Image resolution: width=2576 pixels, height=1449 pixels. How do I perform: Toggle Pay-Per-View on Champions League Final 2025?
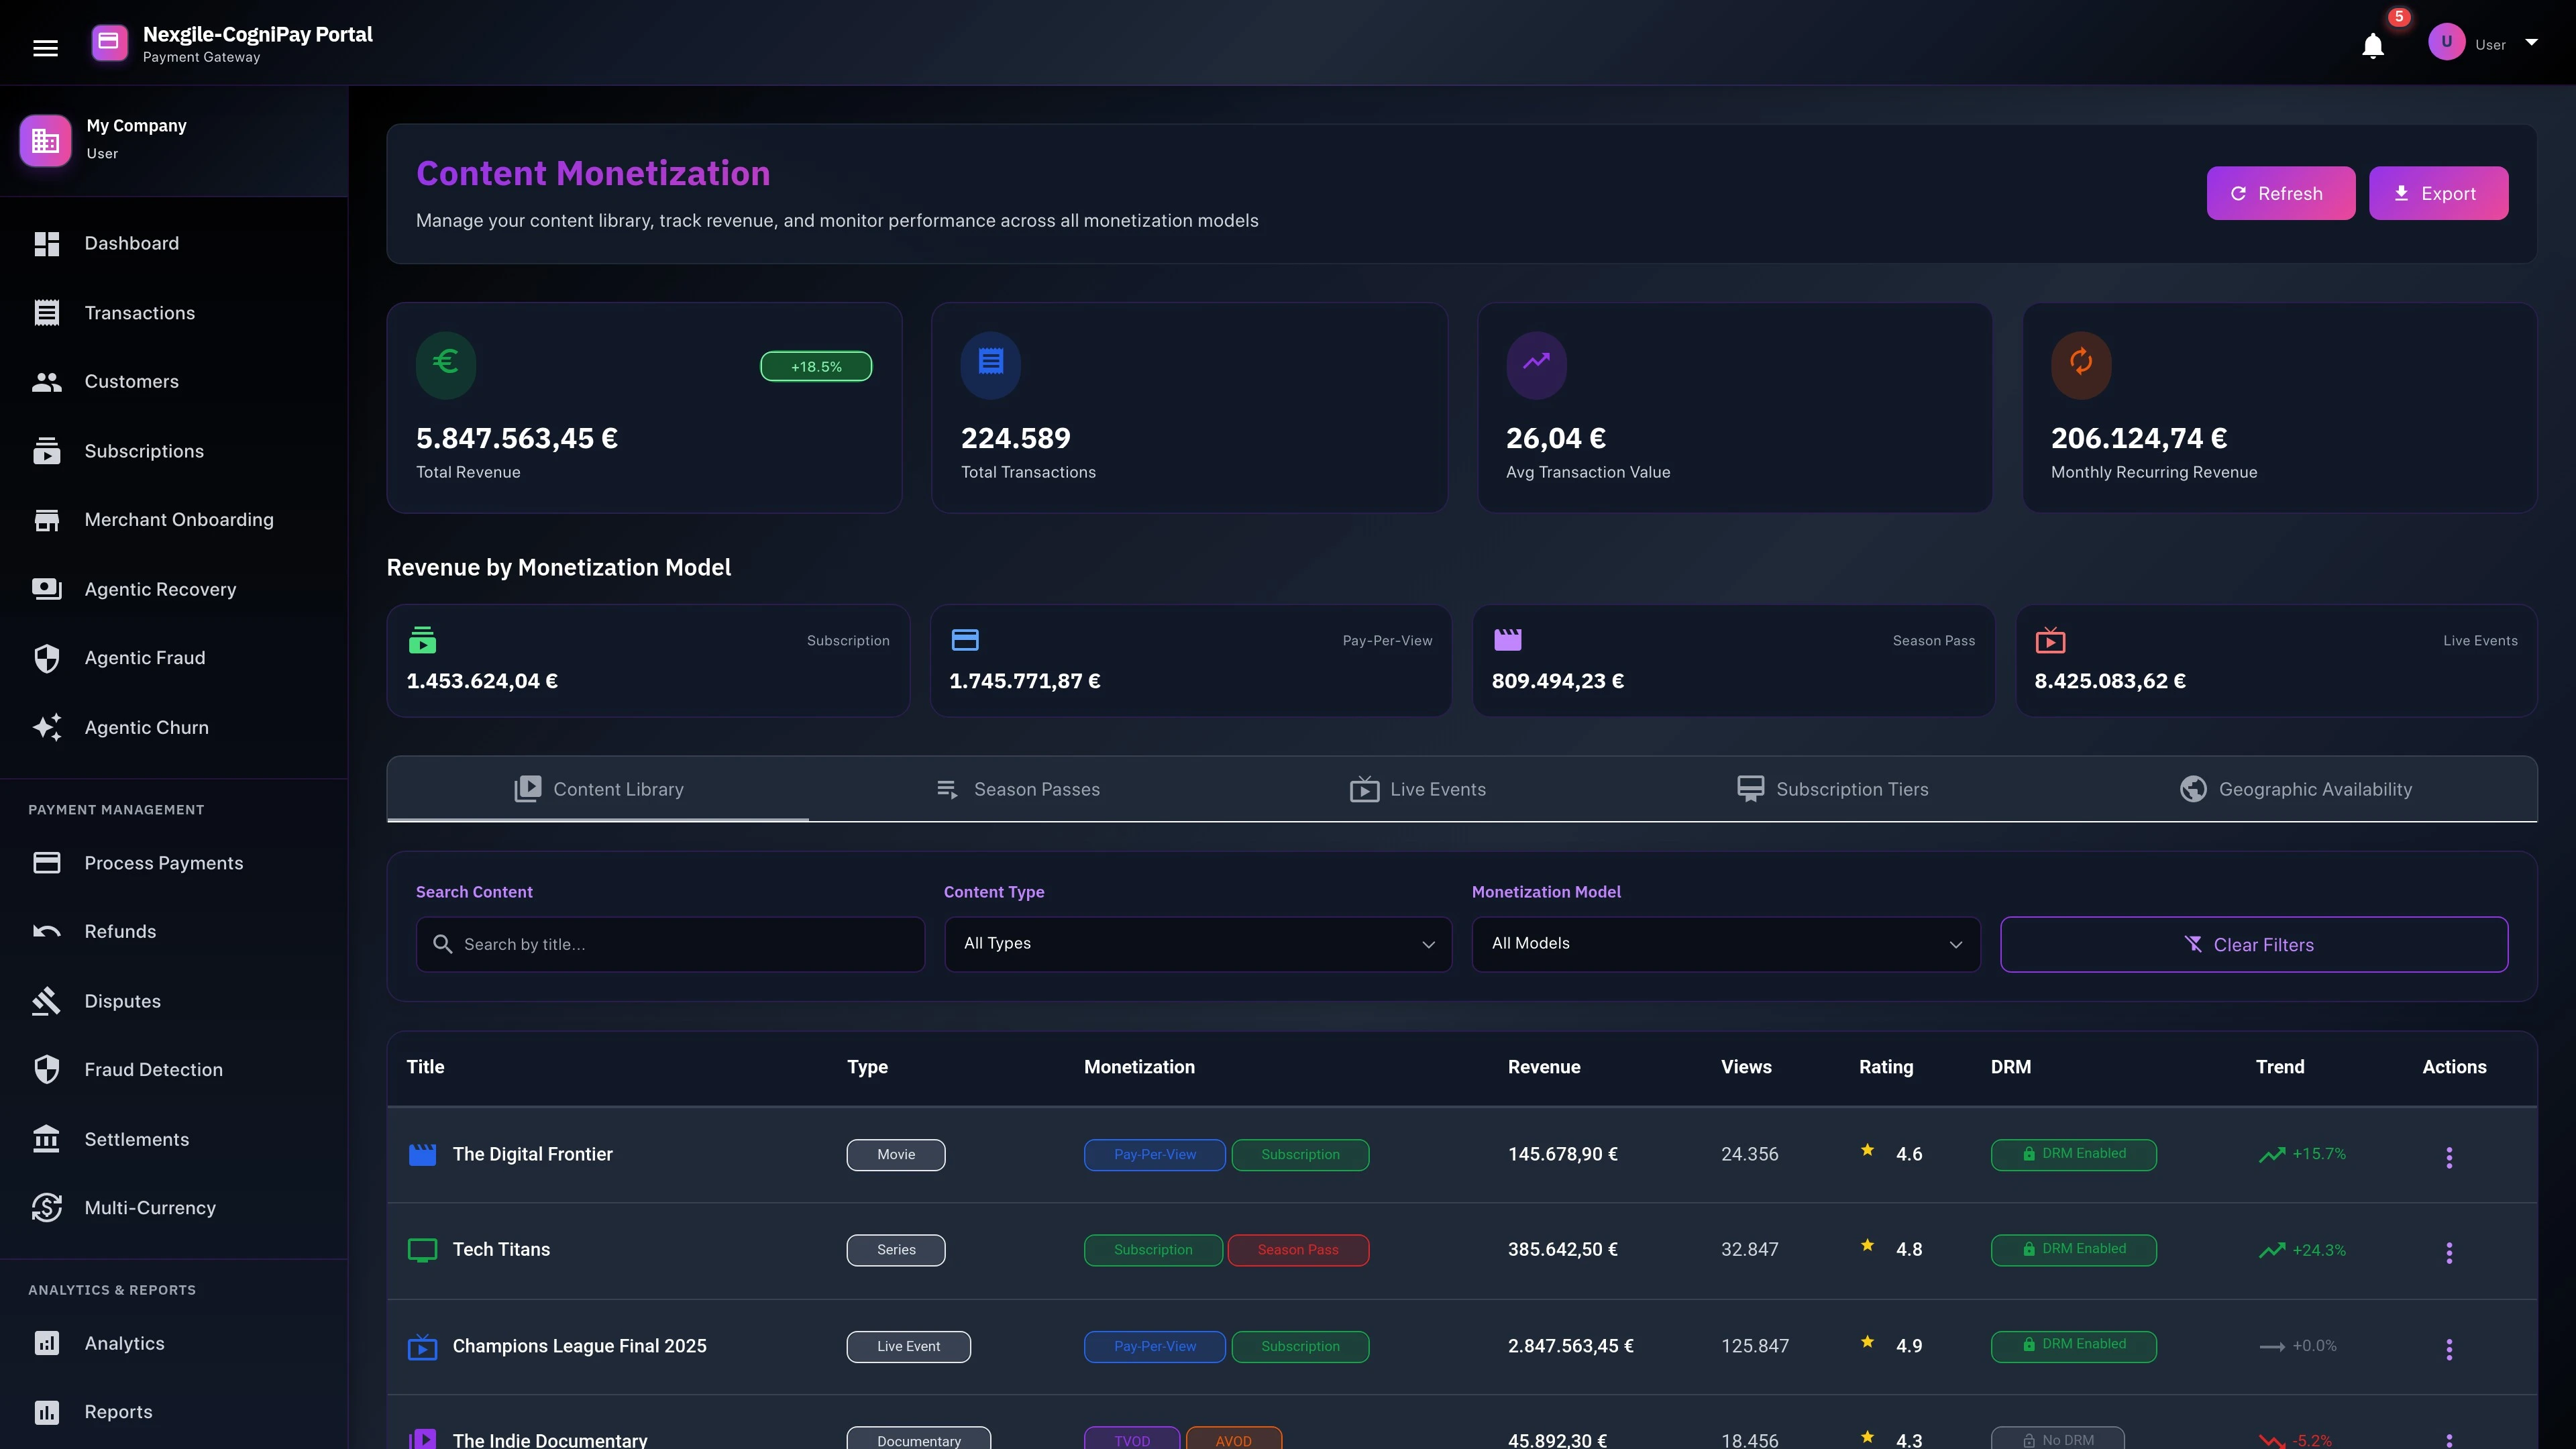pyautogui.click(x=1154, y=1346)
